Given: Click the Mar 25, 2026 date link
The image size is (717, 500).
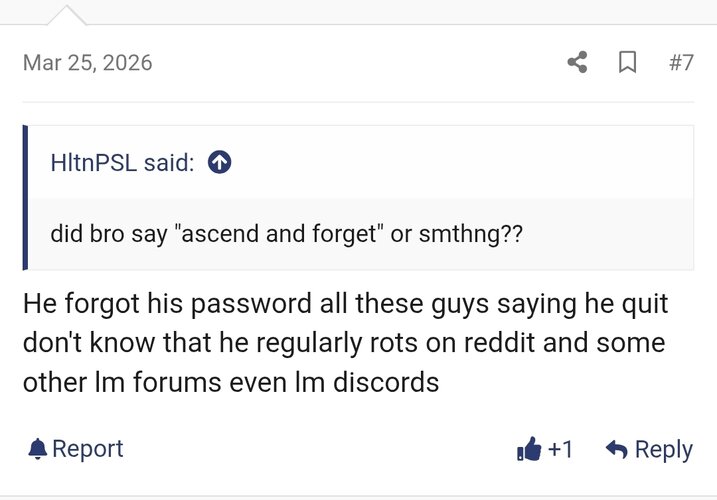Looking at the screenshot, I should (x=88, y=62).
